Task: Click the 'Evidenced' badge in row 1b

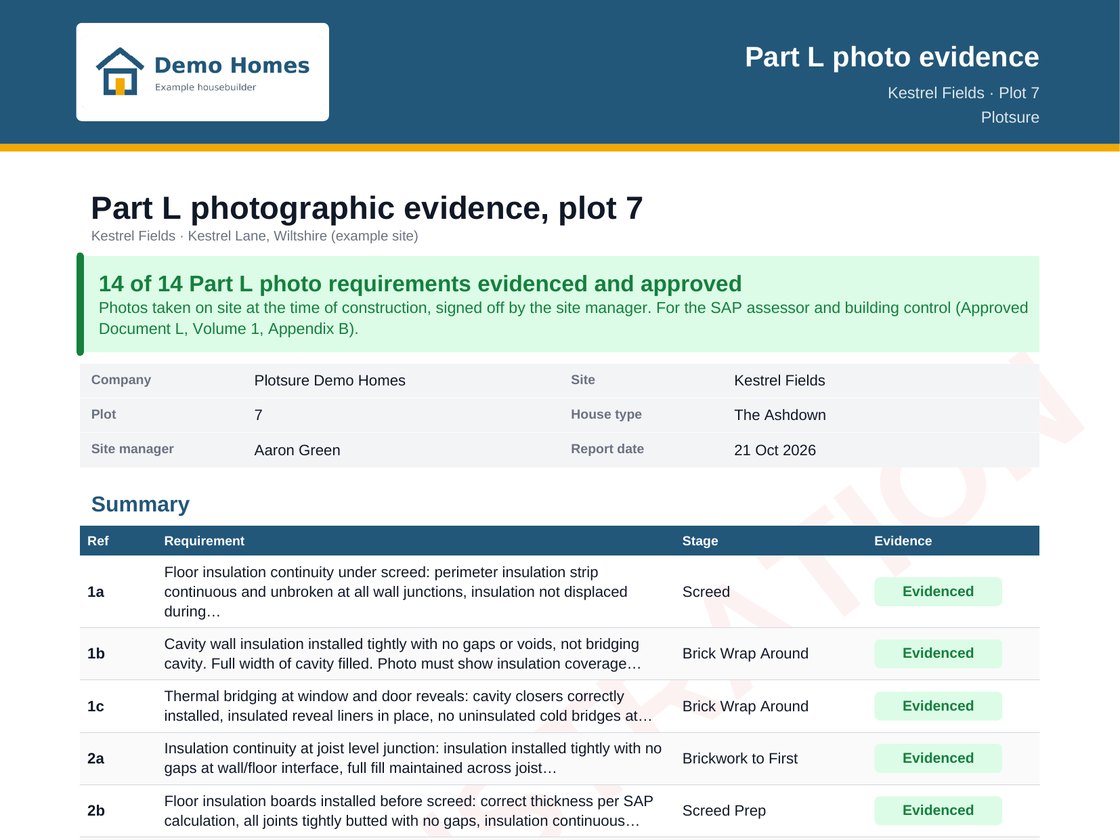Action: pos(937,653)
